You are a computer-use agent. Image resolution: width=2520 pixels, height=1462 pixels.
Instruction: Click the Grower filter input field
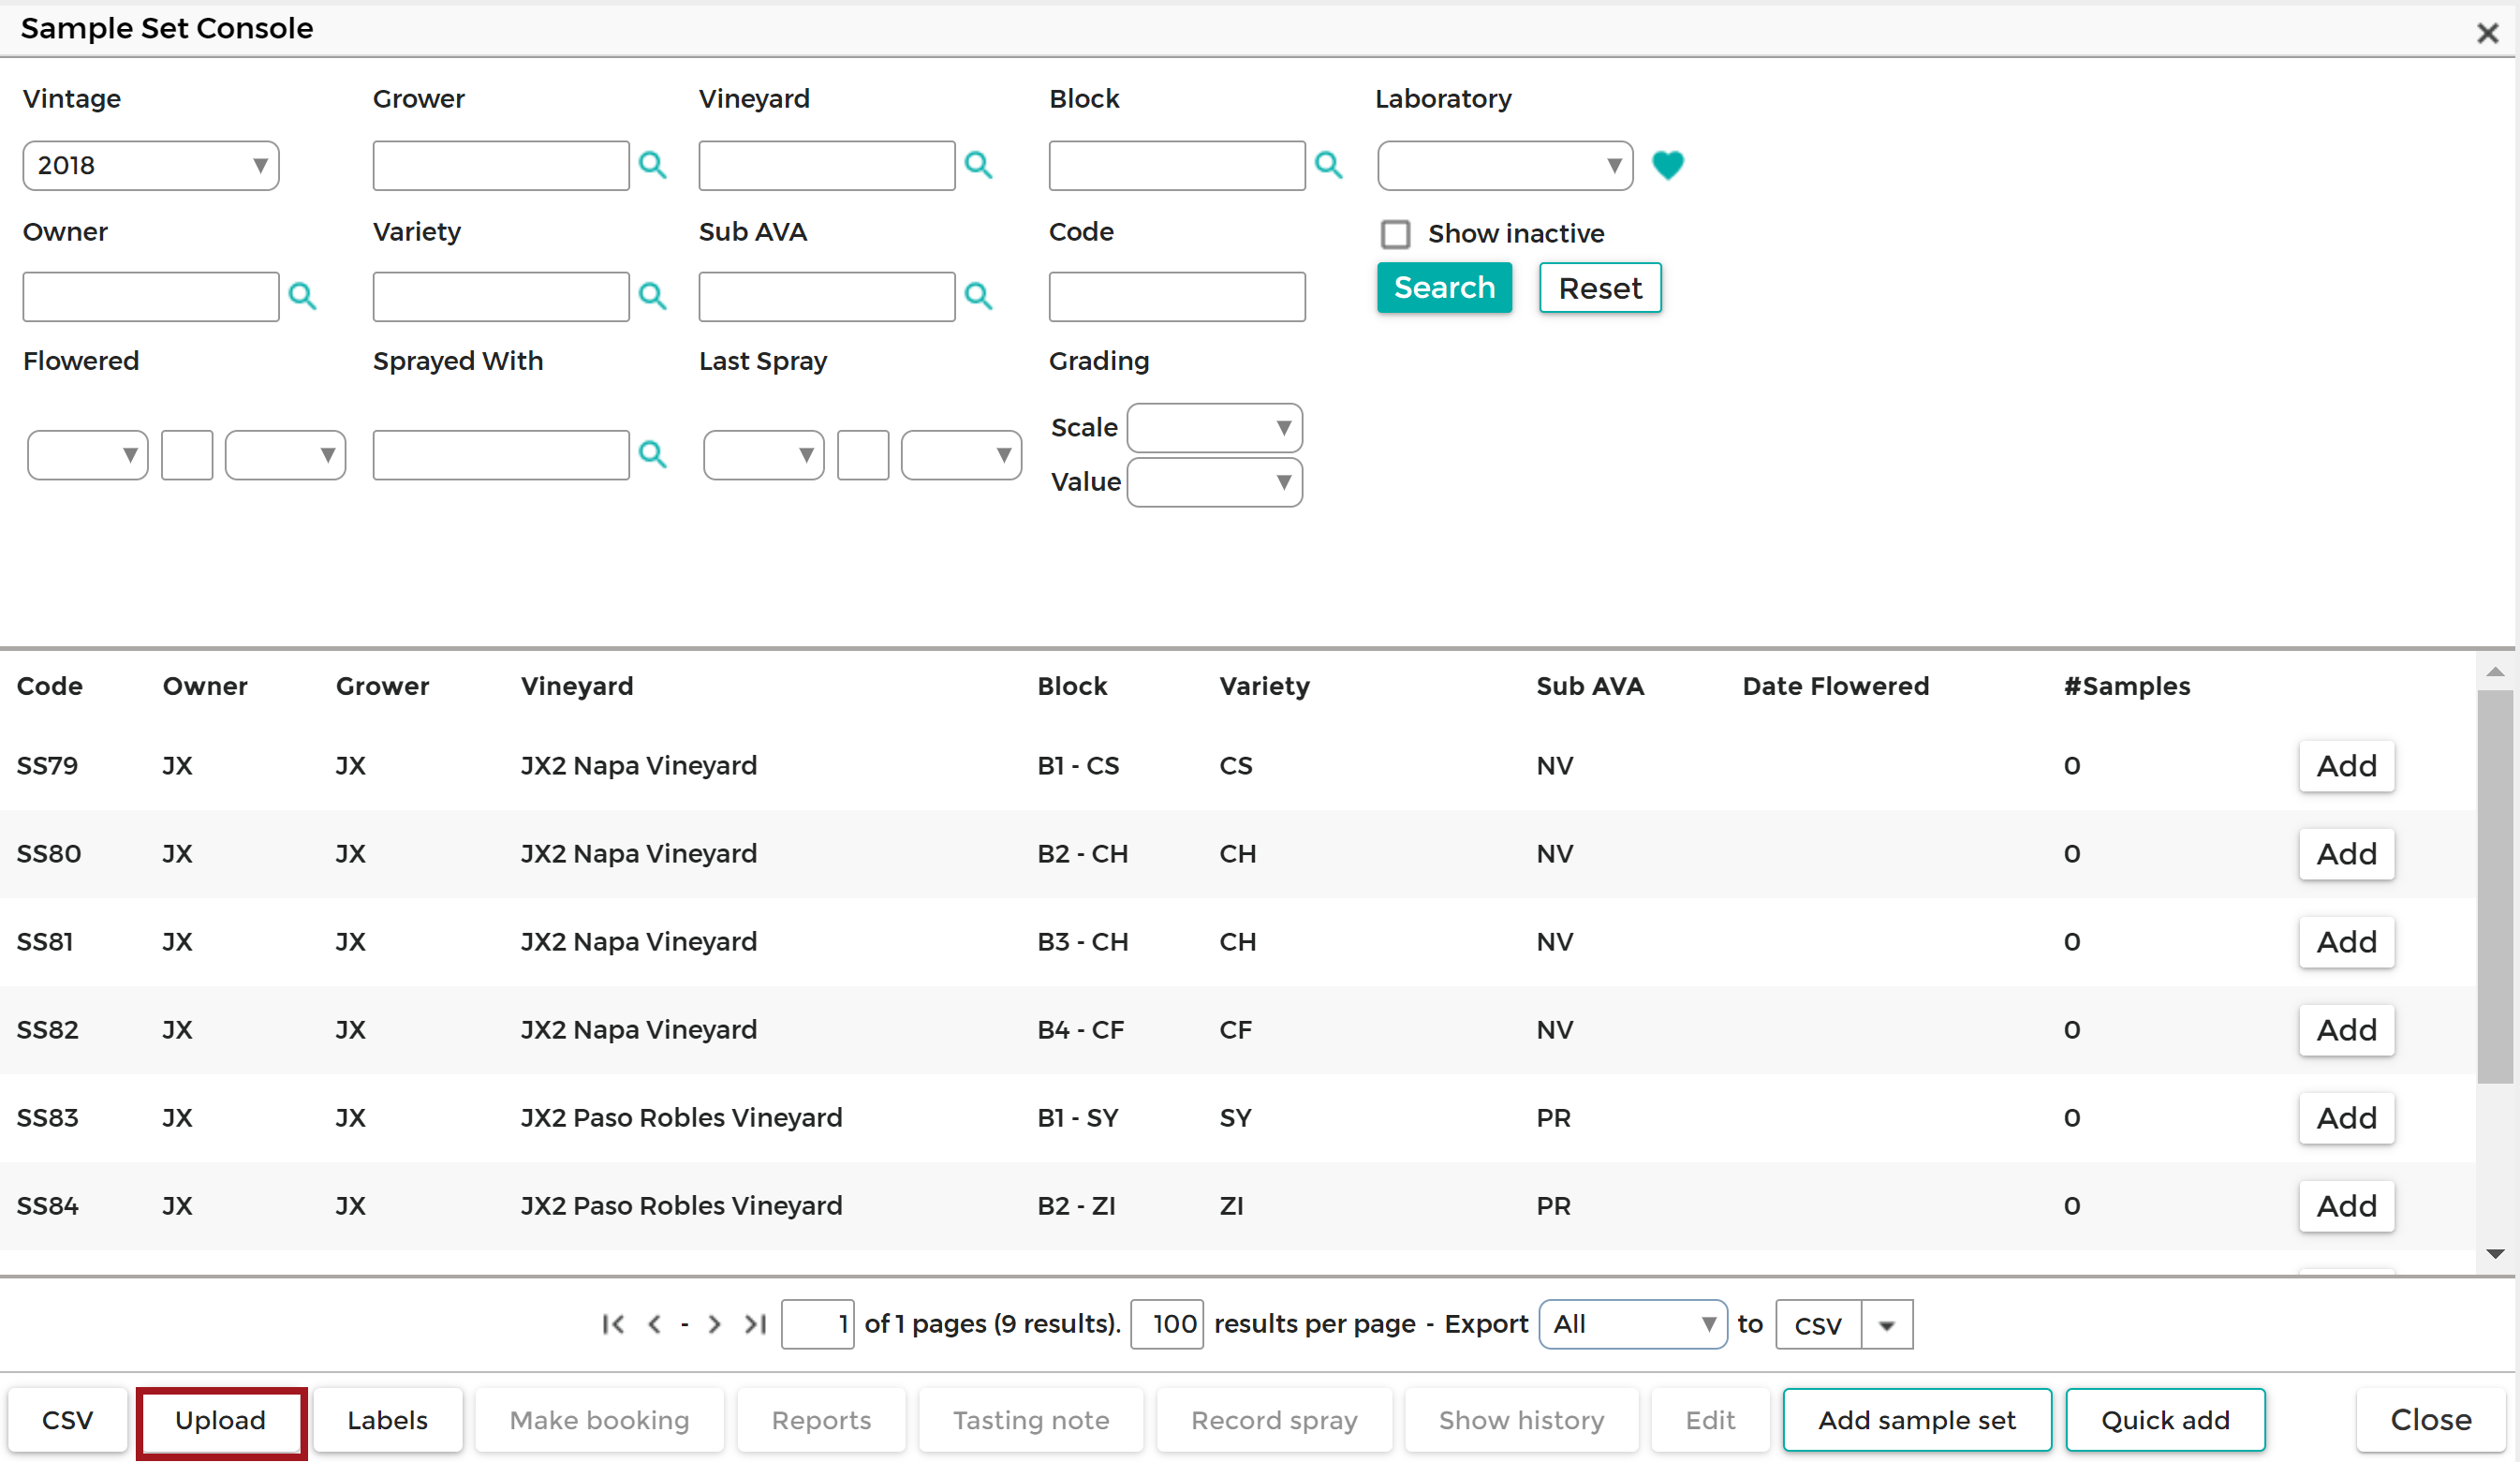pos(501,166)
